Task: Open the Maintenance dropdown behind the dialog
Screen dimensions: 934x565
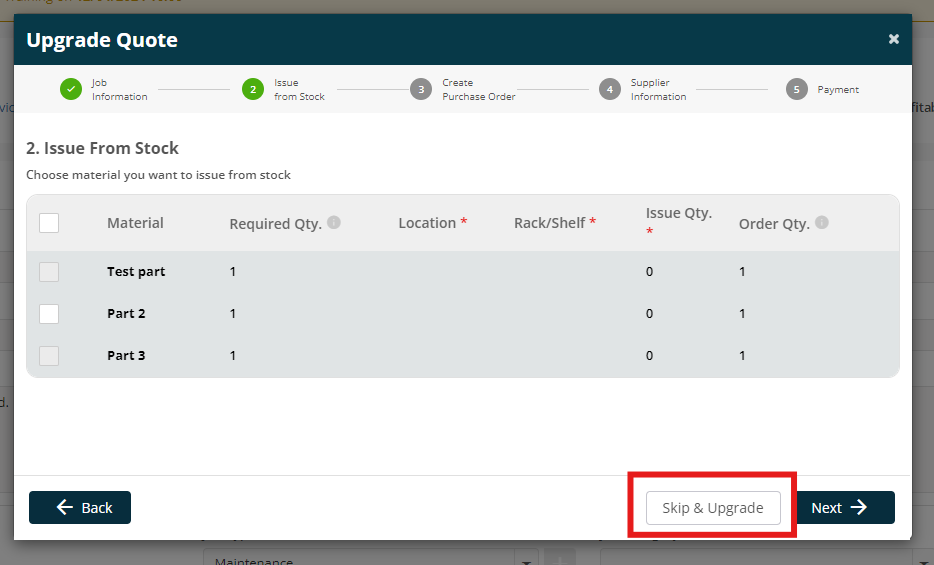Action: tap(370, 559)
